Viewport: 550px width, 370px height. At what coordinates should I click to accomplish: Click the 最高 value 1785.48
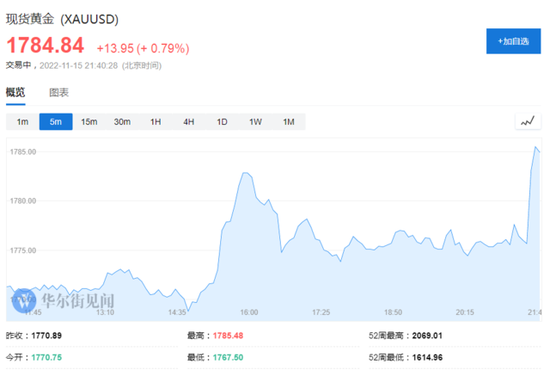click(228, 336)
